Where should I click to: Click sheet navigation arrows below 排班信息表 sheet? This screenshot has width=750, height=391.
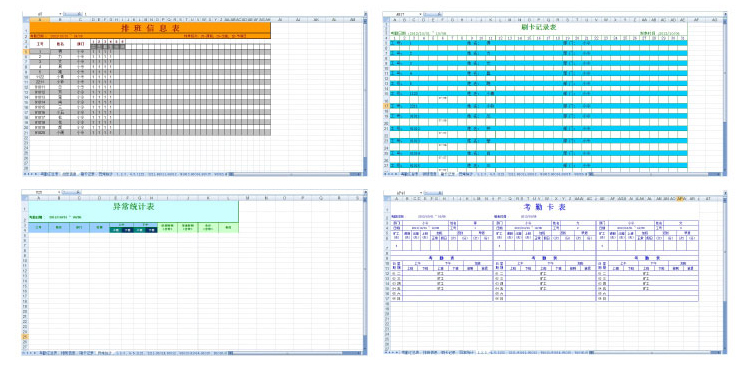click(29, 174)
